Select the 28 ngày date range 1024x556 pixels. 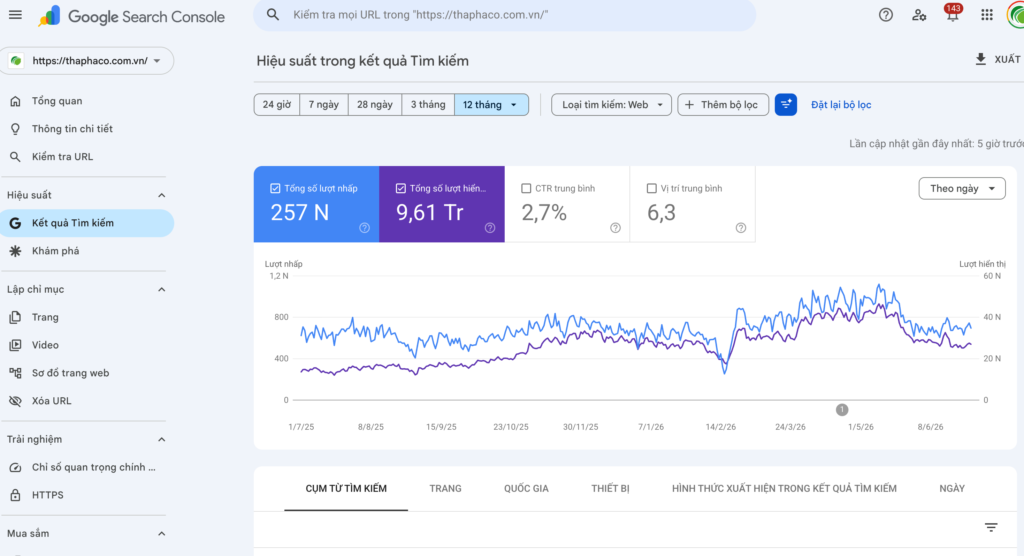(375, 105)
